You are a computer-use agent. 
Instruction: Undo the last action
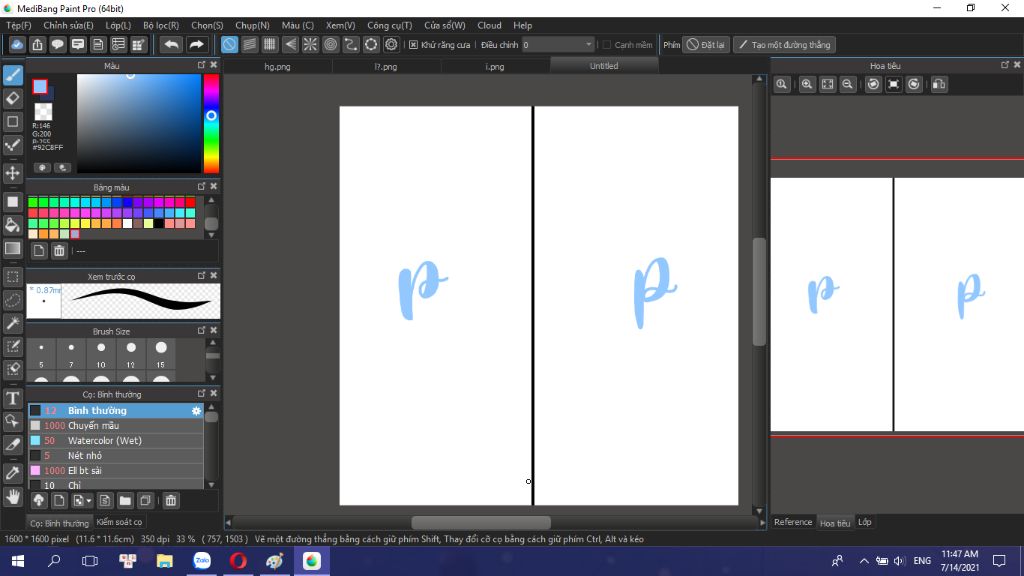tap(171, 44)
